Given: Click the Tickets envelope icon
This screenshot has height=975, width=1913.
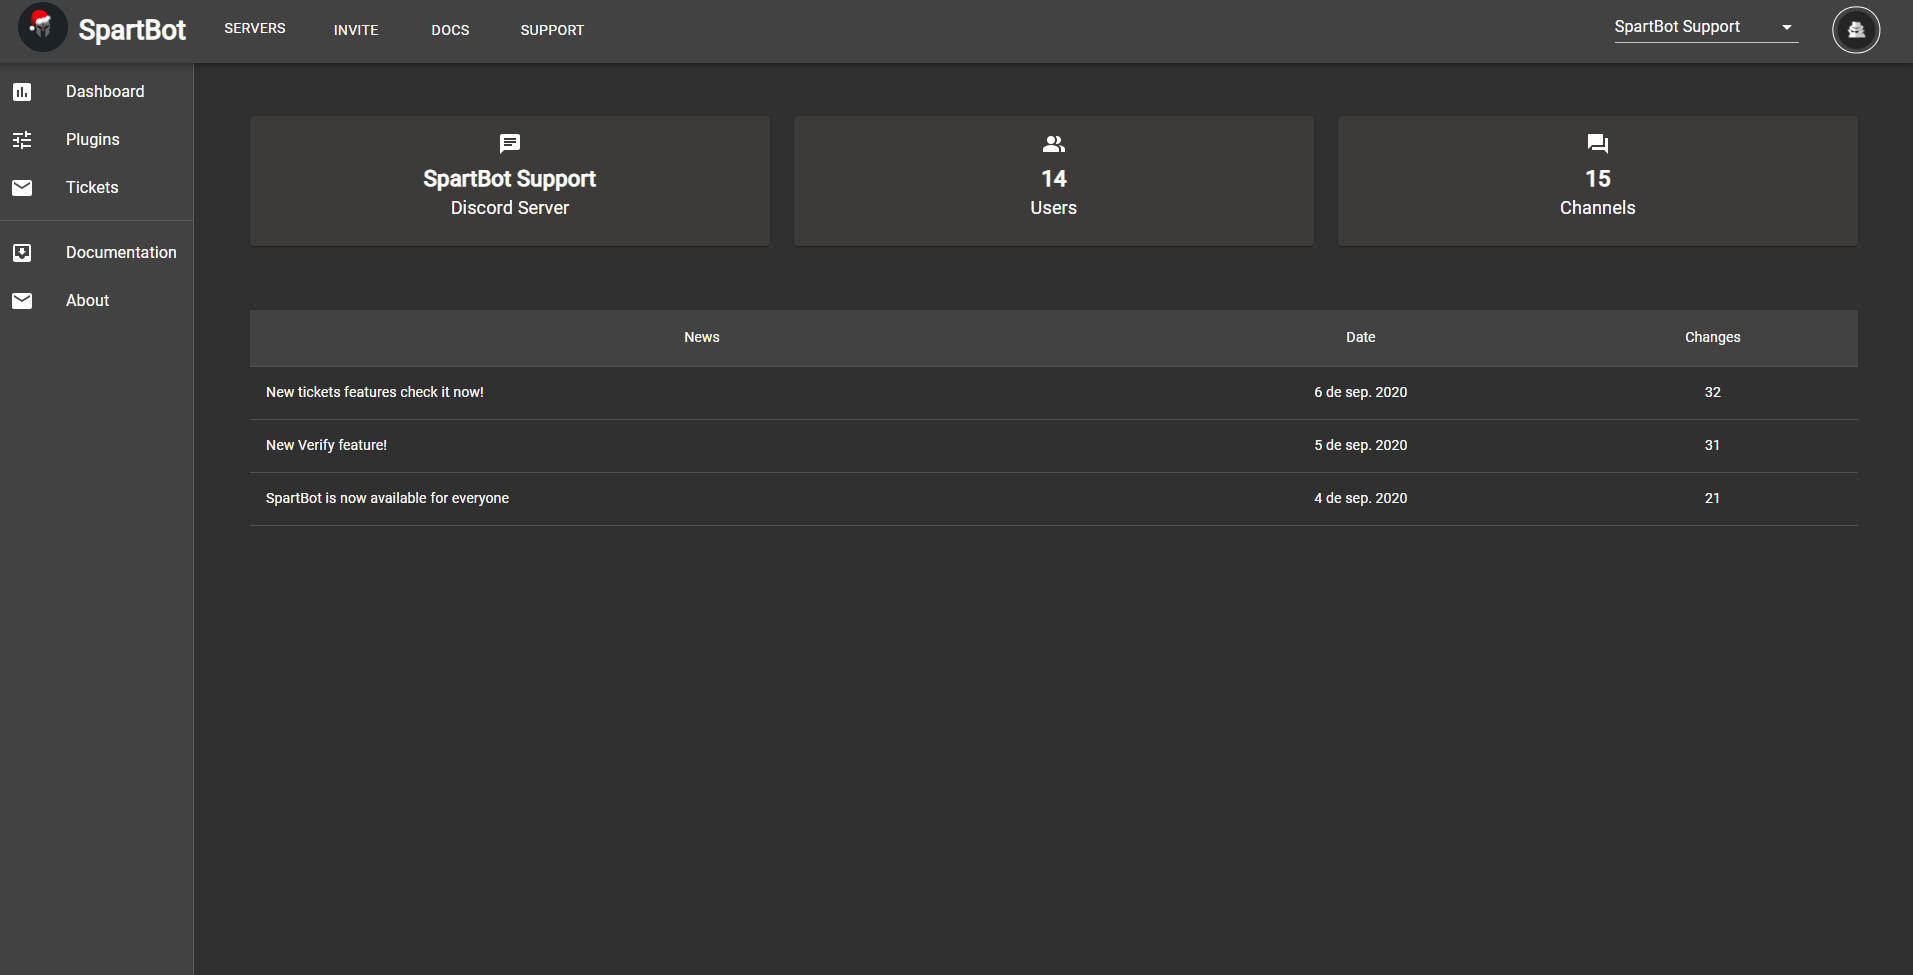Looking at the screenshot, I should click(x=22, y=188).
